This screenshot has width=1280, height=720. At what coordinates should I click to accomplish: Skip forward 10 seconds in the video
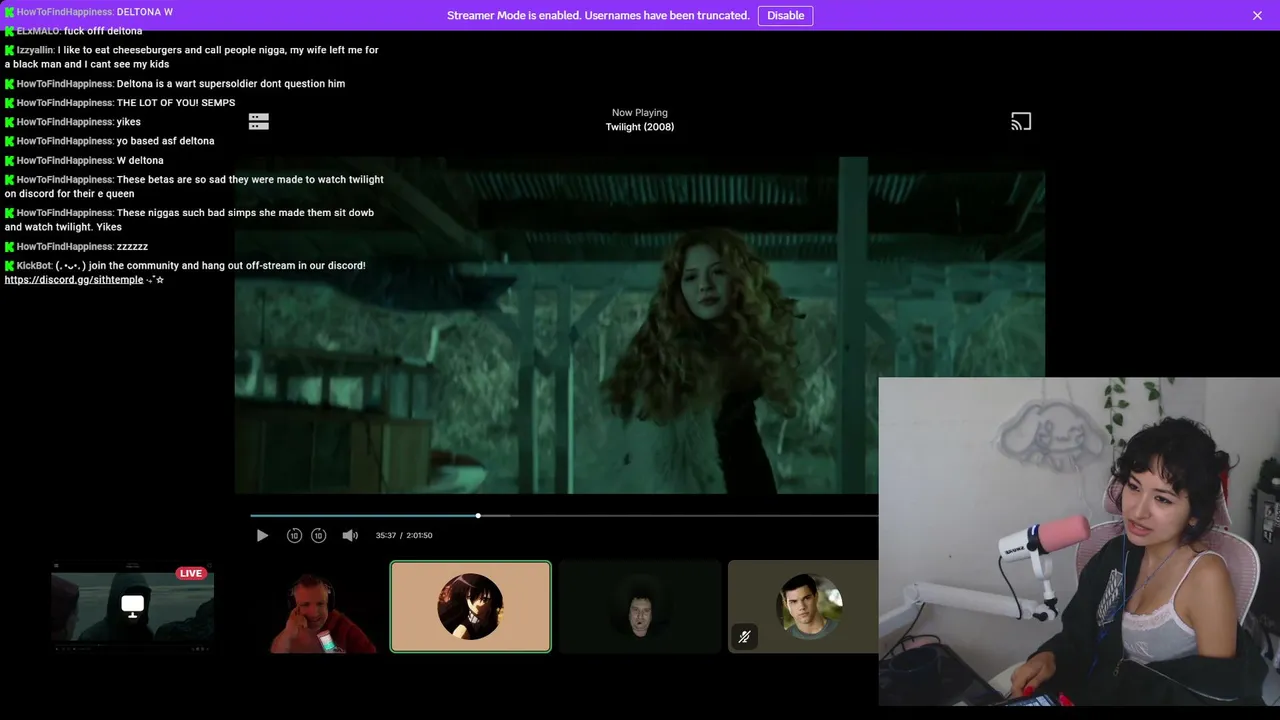(318, 536)
